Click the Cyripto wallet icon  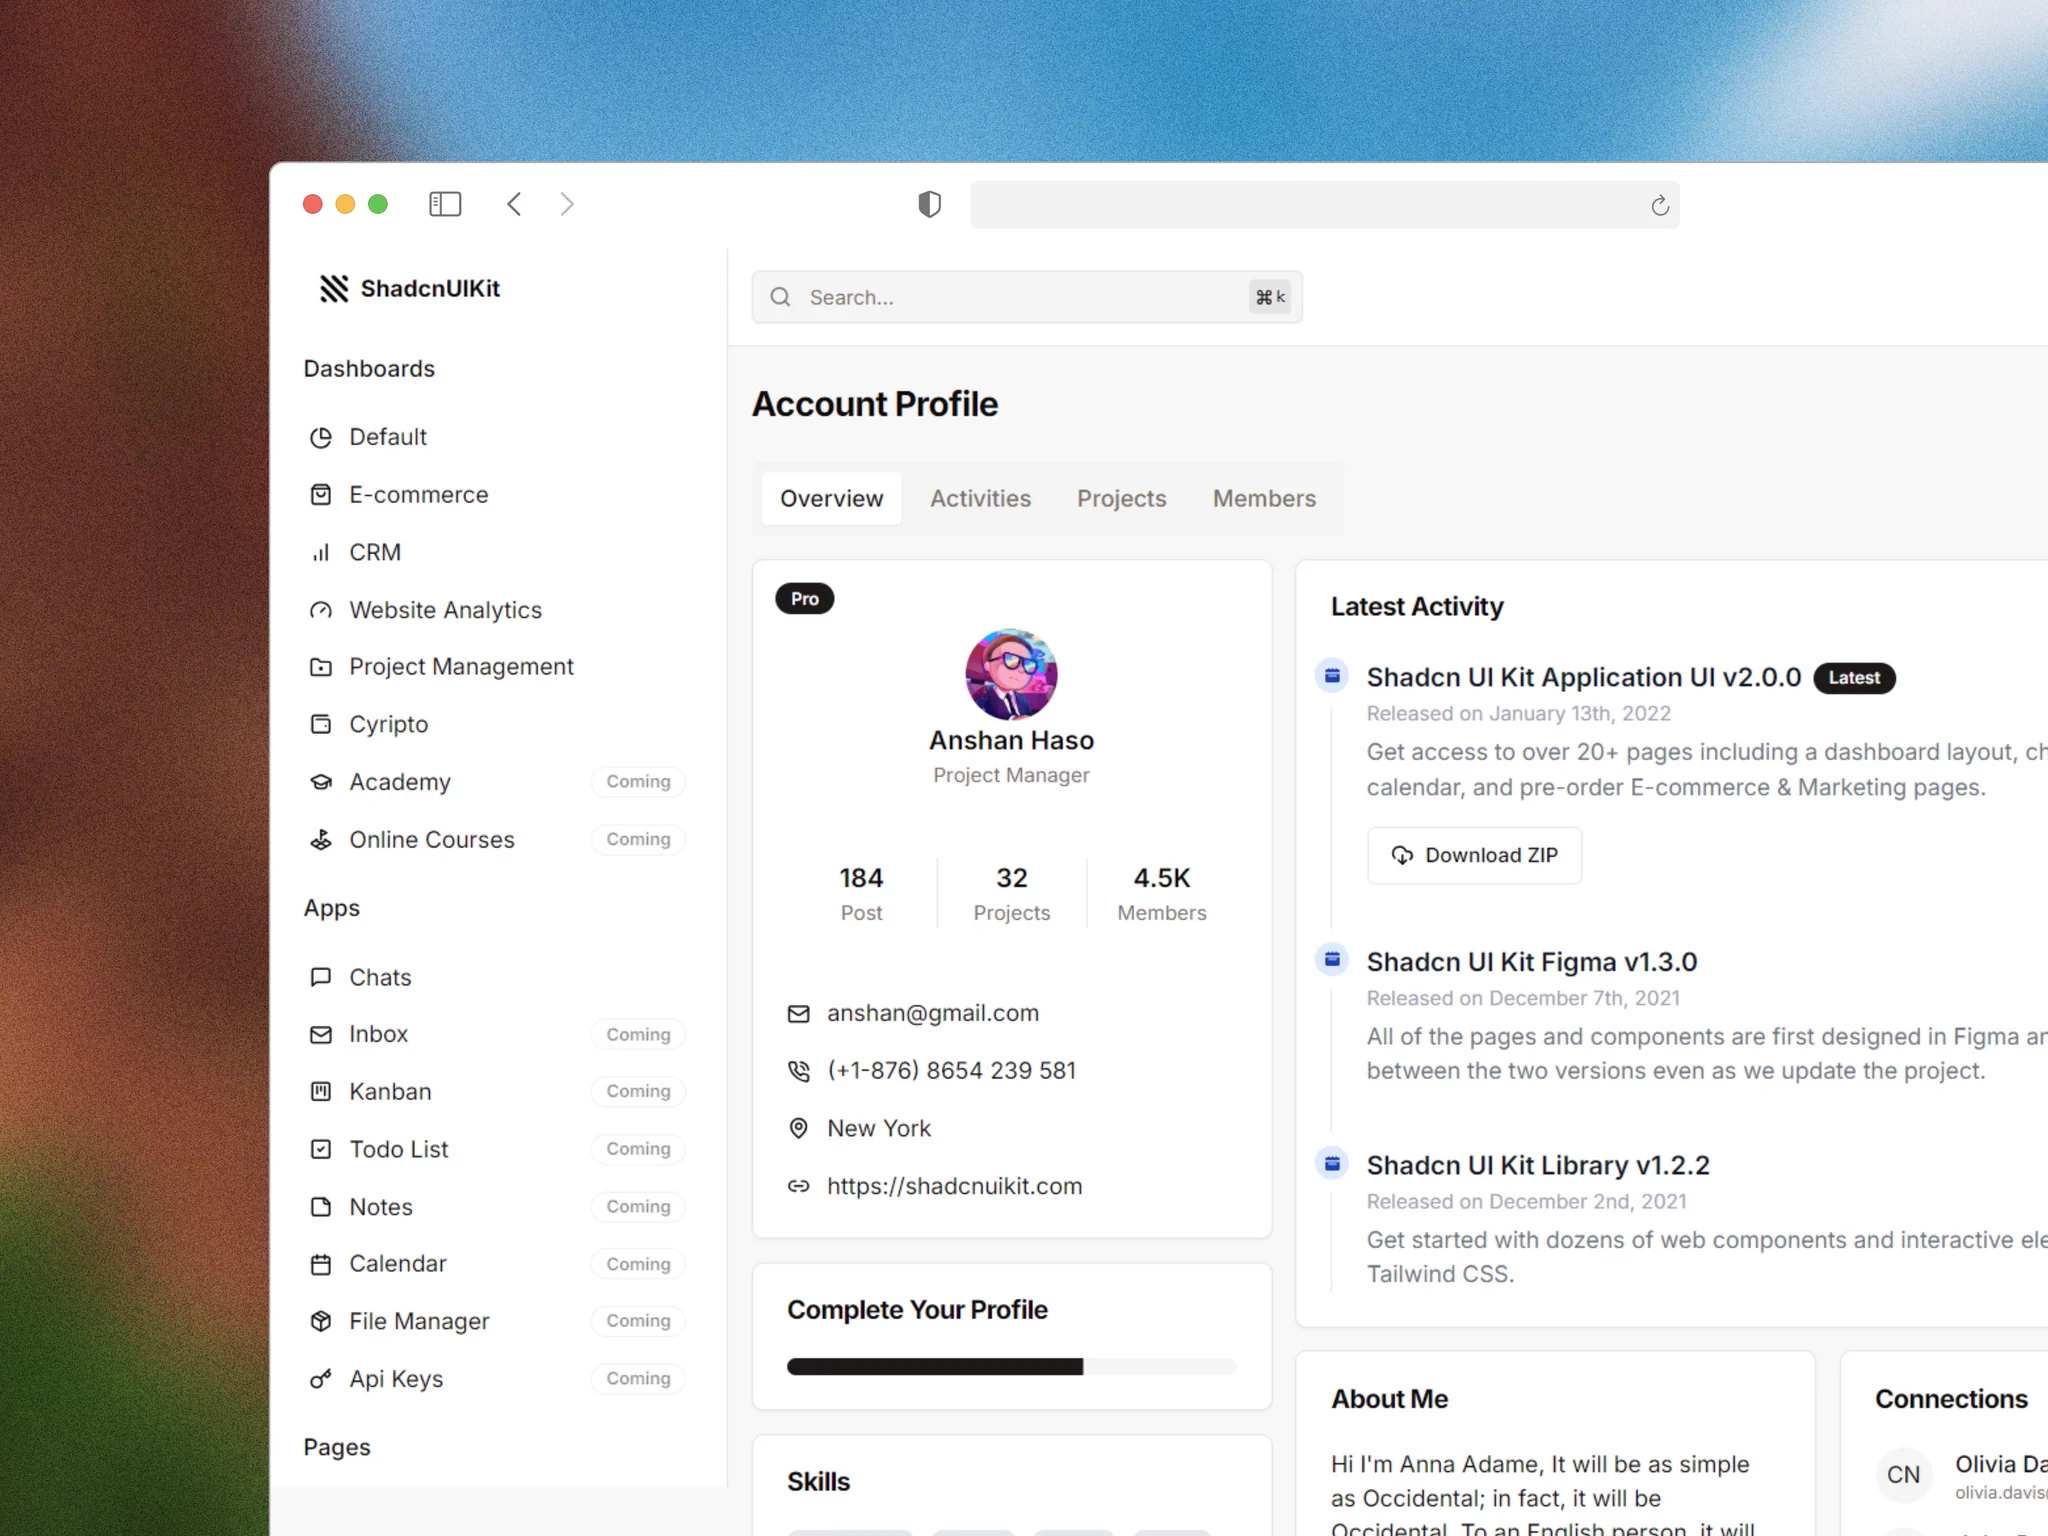click(321, 724)
